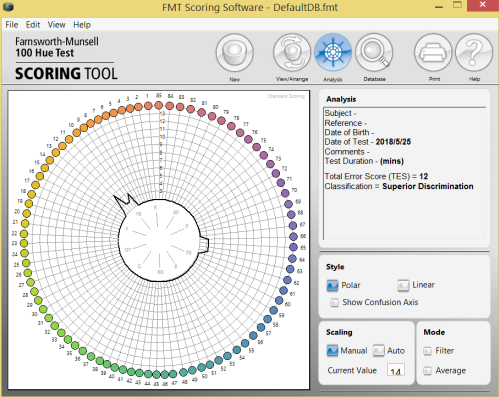Screen dimensions: 500x398
Task: Click color cap number 33
Action: point(61,333)
